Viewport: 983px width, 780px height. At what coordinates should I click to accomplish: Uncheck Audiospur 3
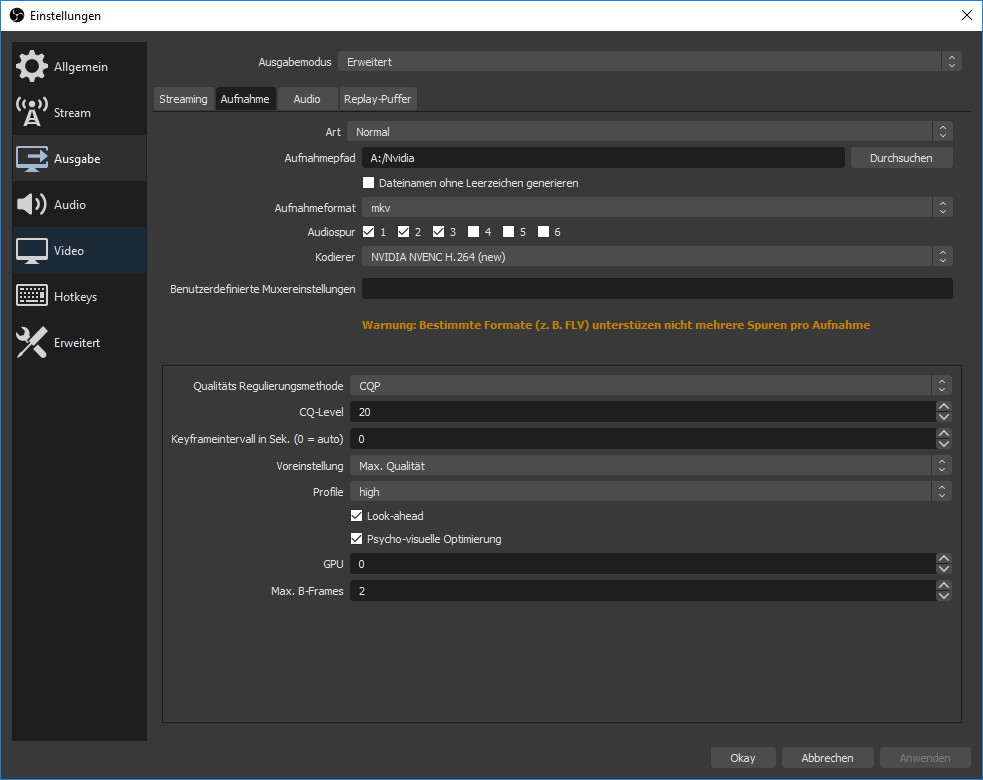coord(438,232)
